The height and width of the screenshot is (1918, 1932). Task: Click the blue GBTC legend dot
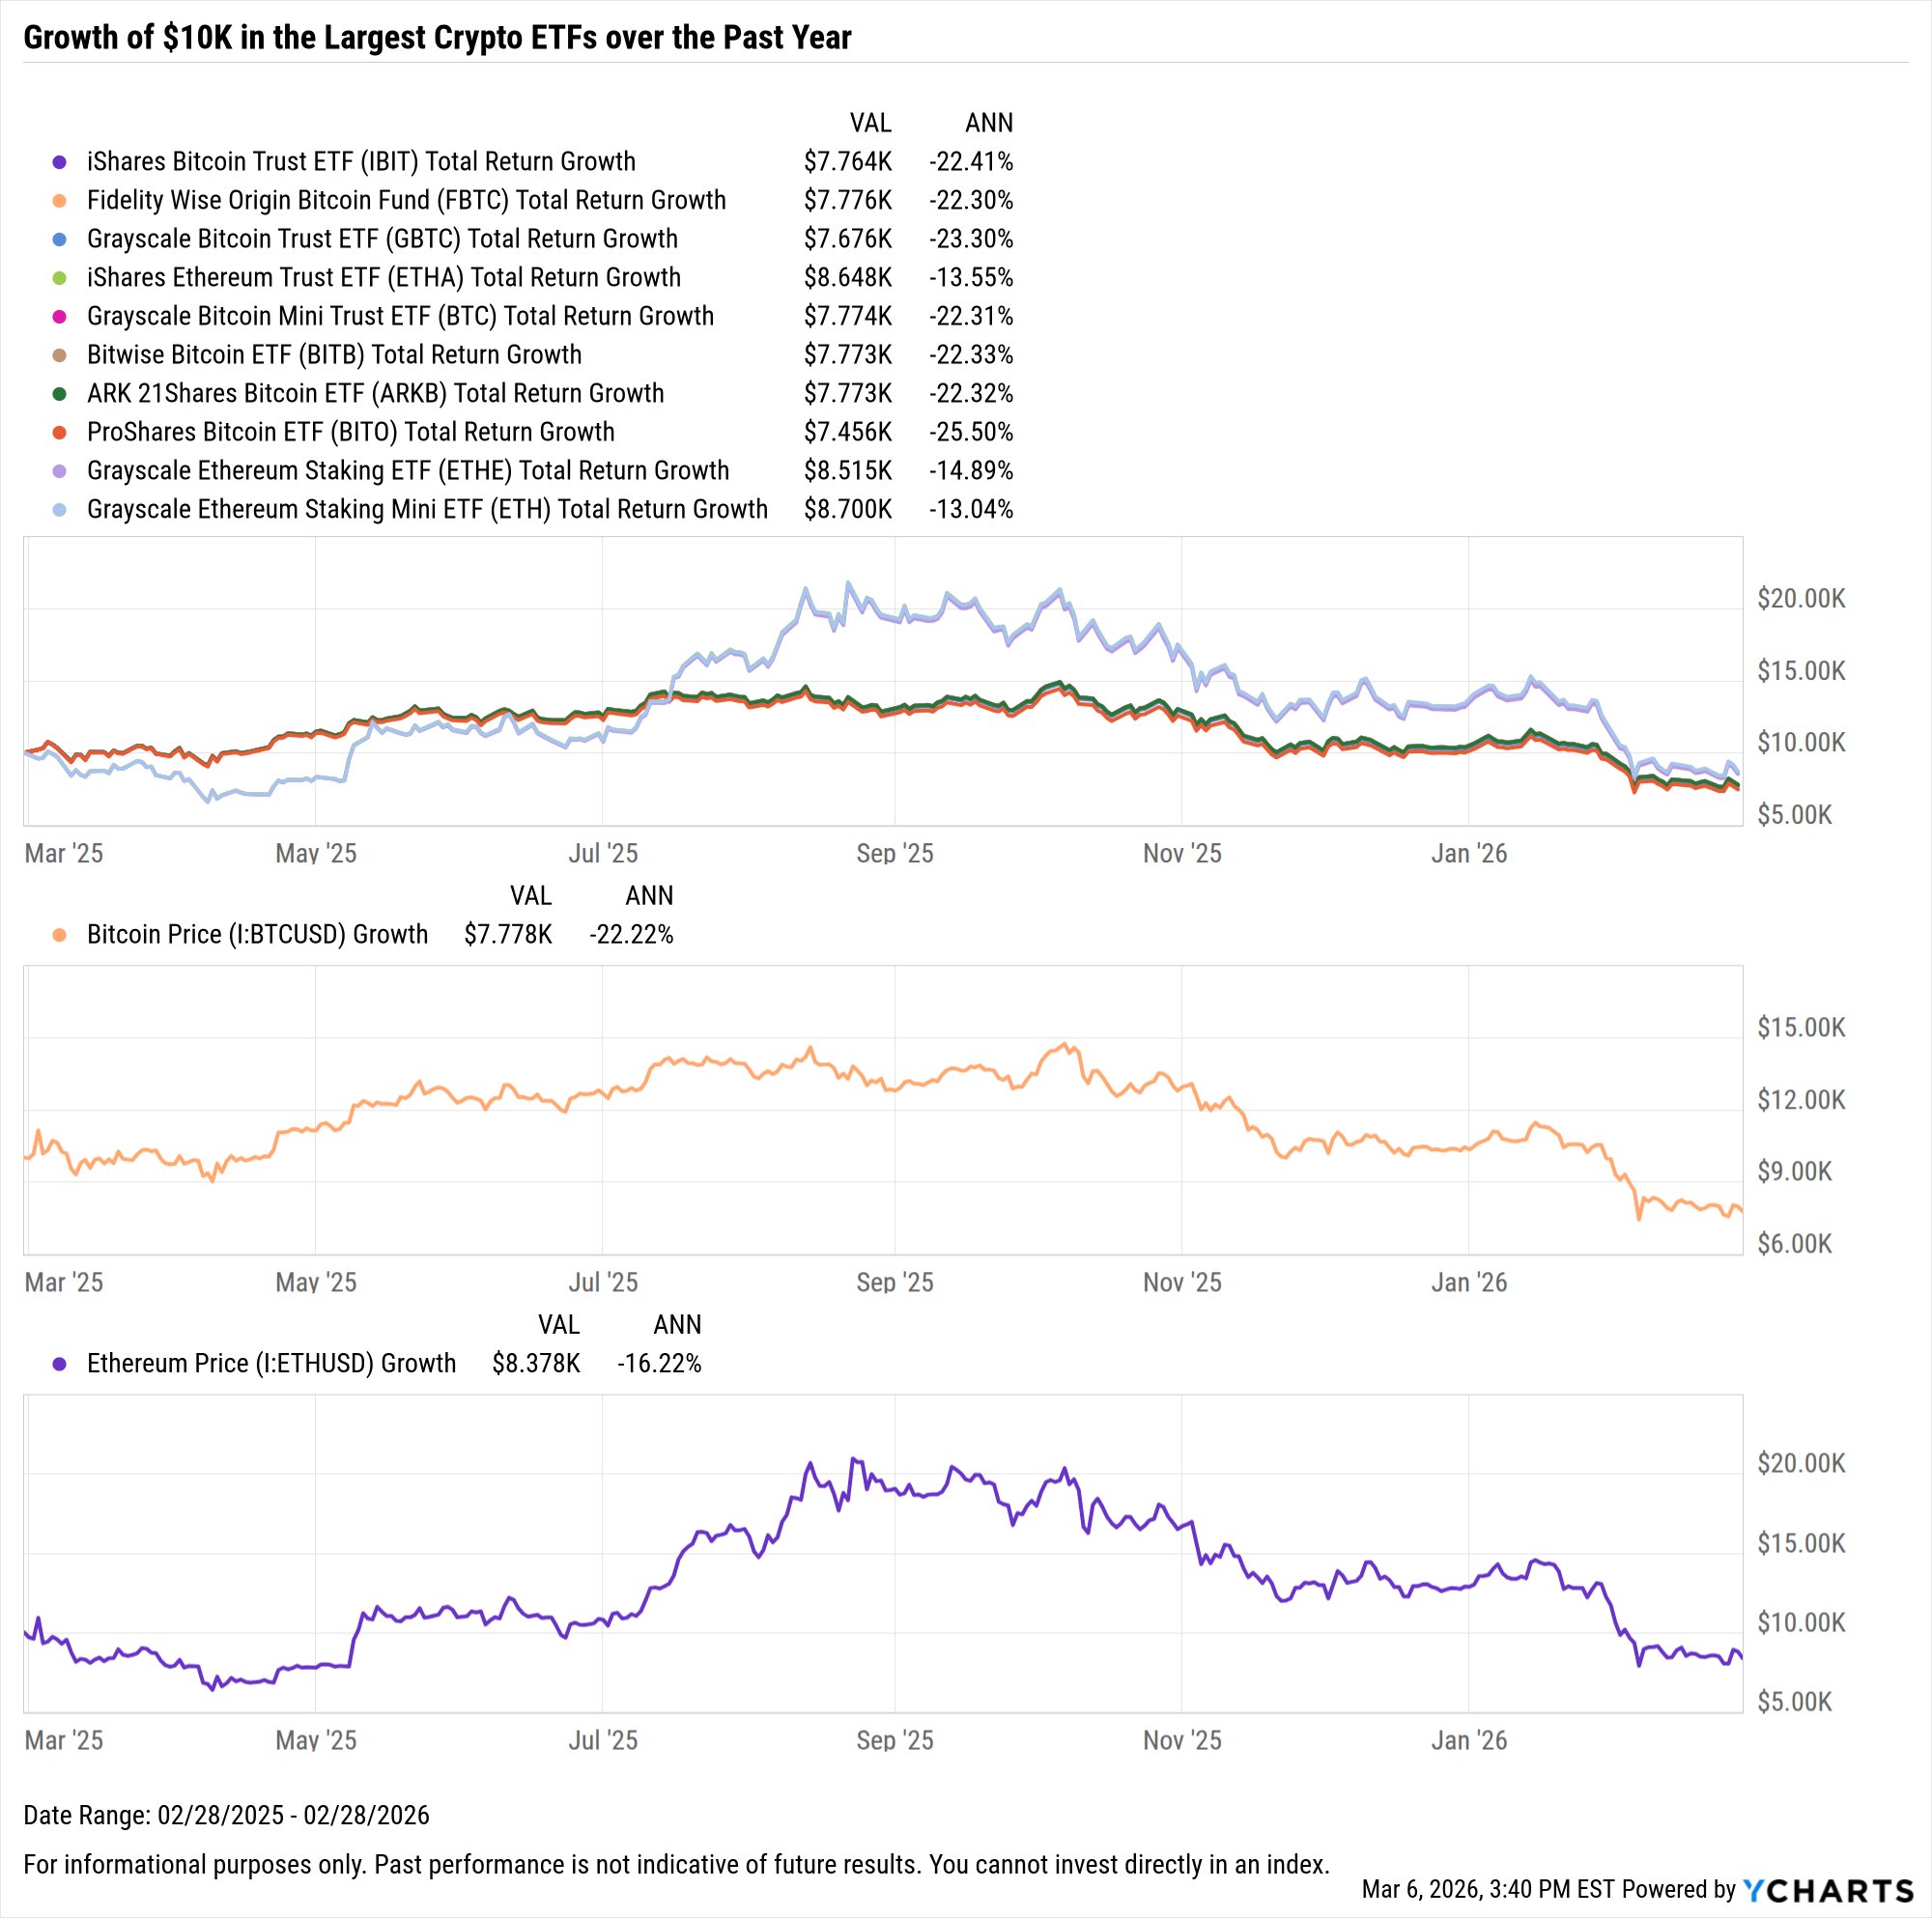60,239
